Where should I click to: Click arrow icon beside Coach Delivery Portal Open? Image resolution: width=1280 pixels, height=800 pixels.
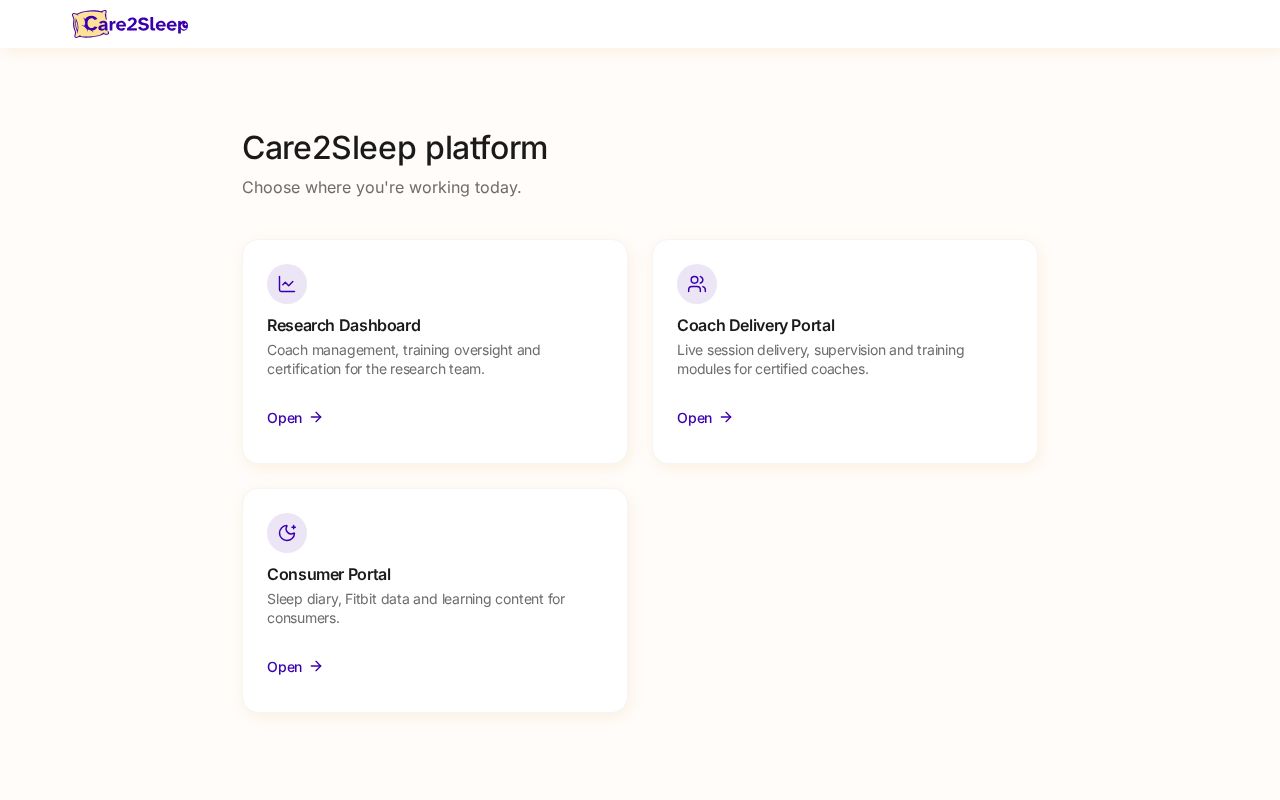[726, 417]
